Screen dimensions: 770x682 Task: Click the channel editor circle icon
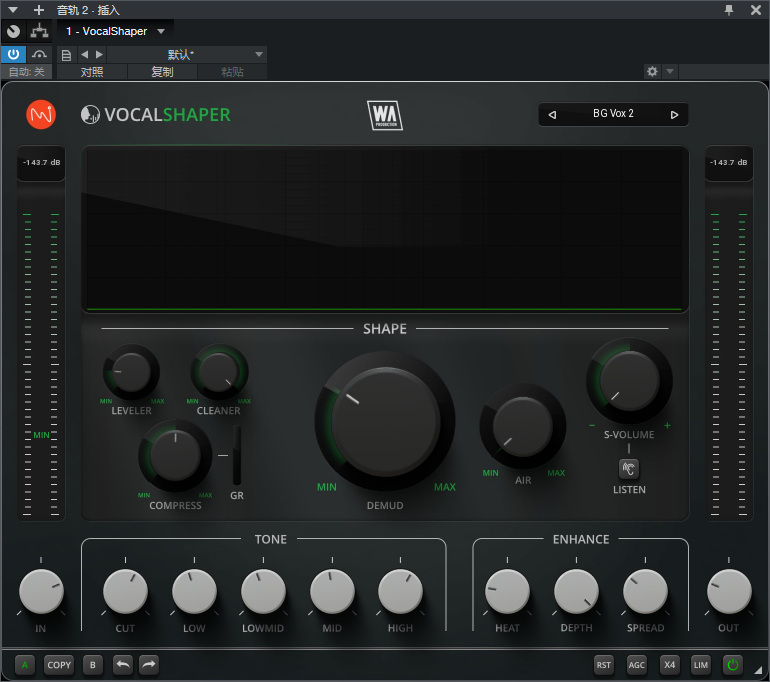pos(13,31)
